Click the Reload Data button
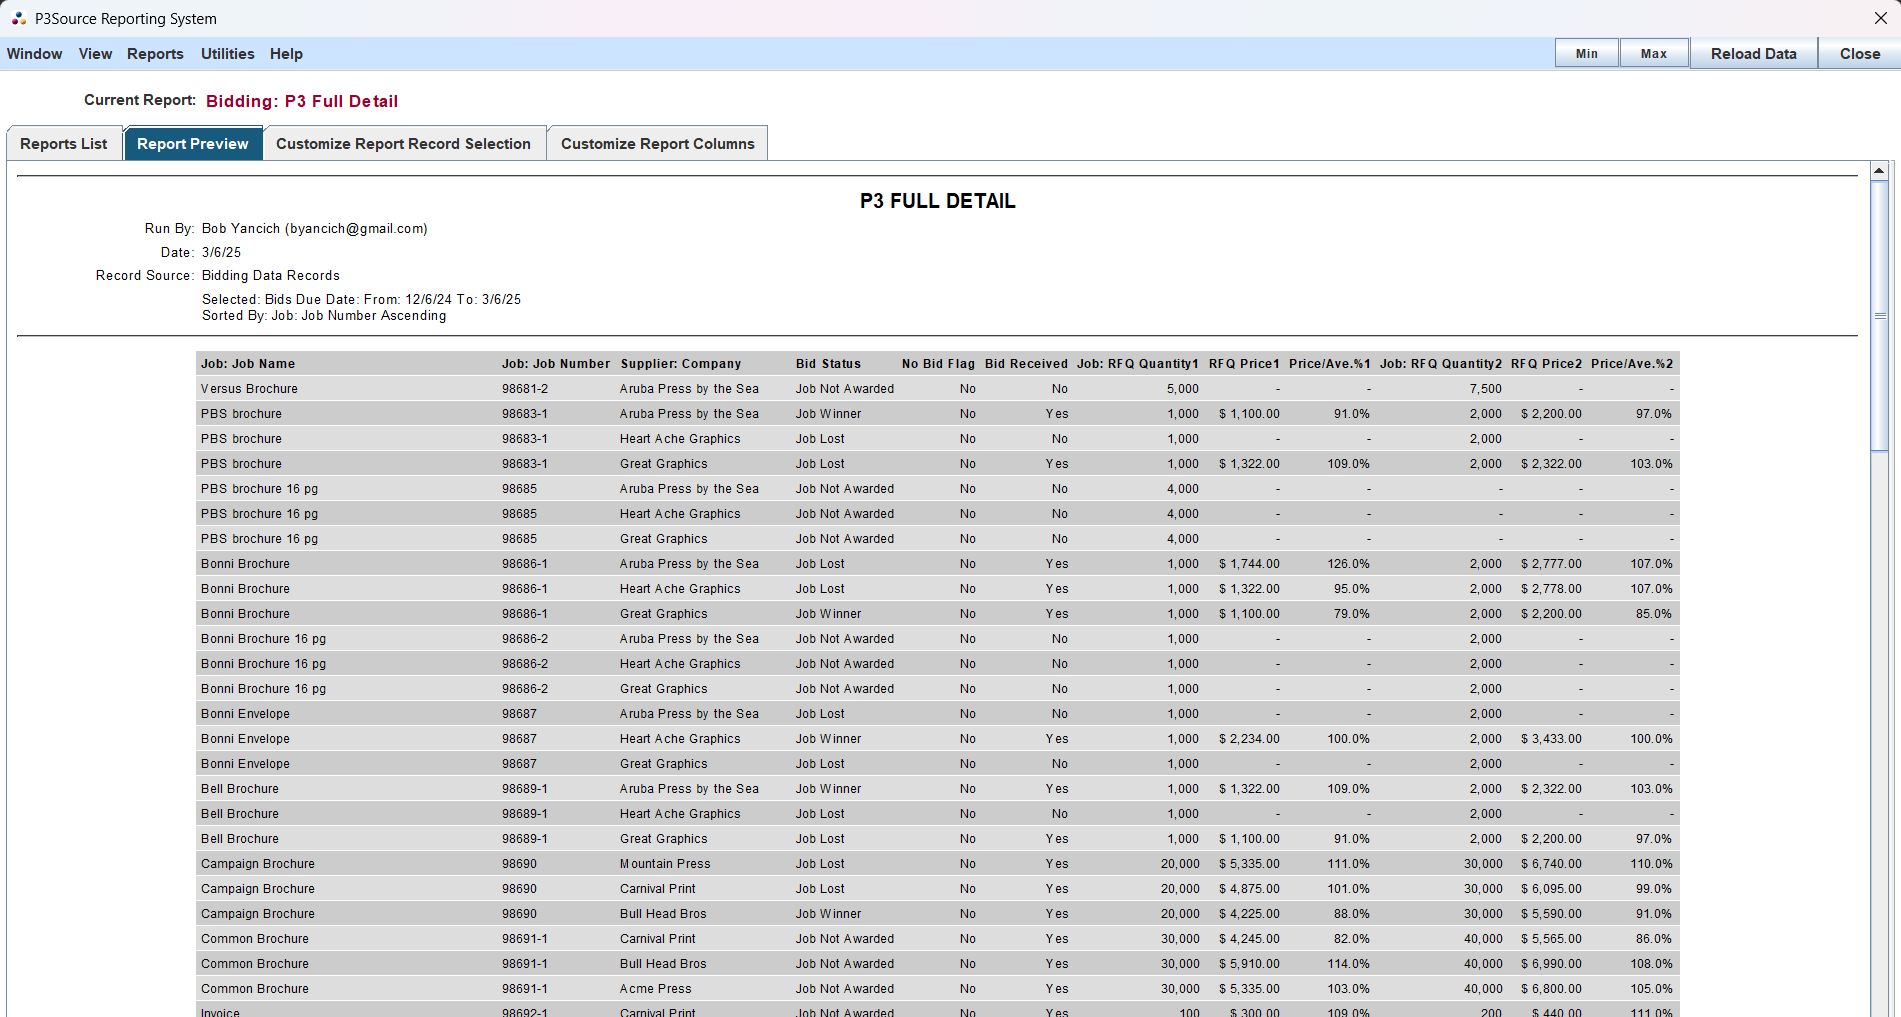 click(x=1752, y=54)
